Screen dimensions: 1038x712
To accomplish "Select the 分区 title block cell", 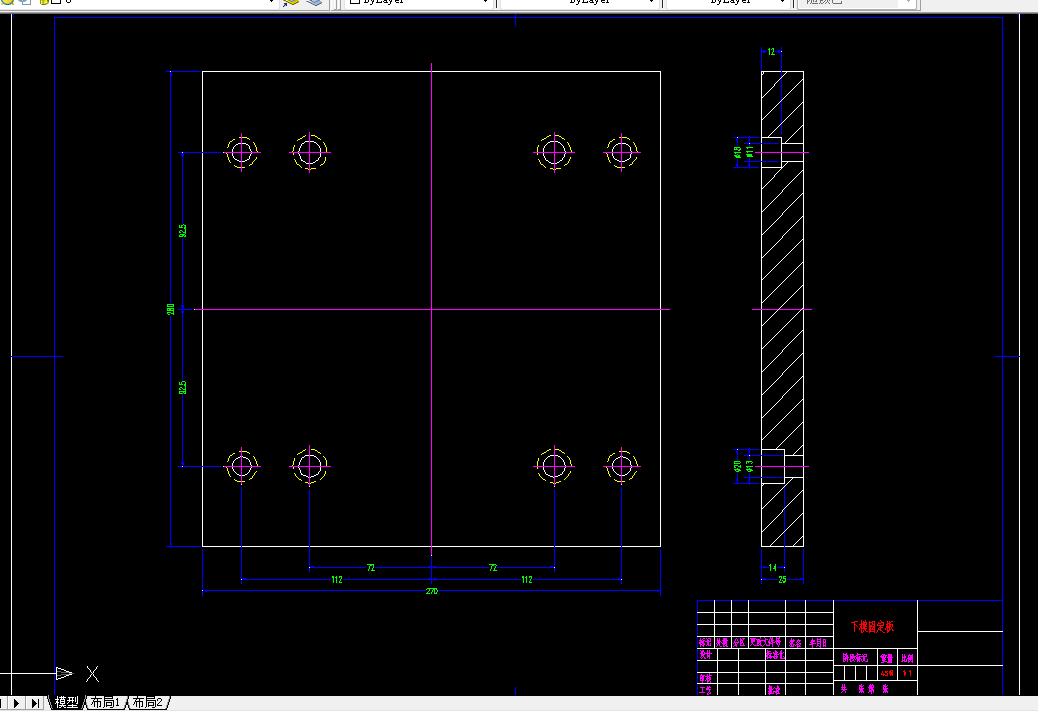I will pyautogui.click(x=739, y=643).
